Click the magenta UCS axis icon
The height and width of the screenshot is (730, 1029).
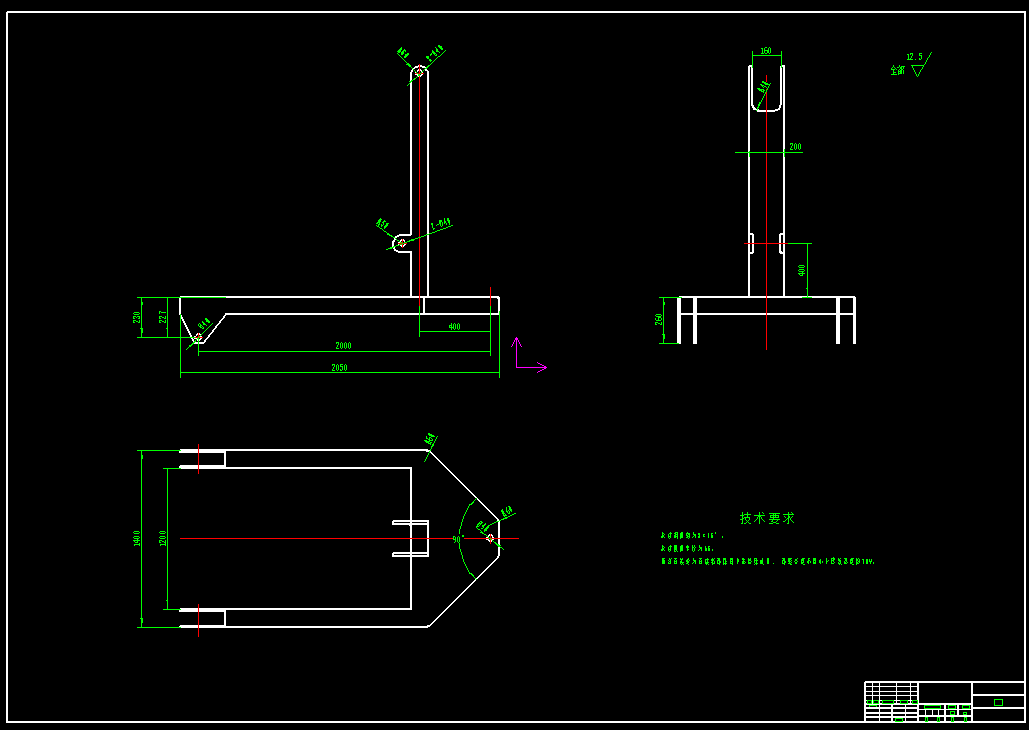tap(530, 355)
